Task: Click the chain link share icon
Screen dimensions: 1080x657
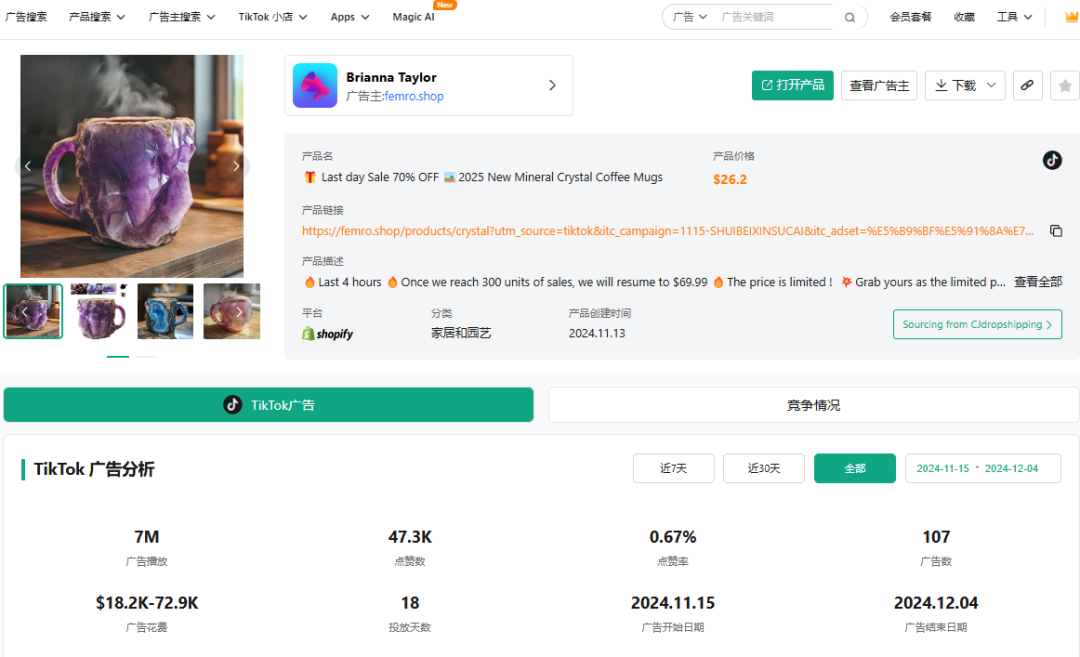Action: pyautogui.click(x=1027, y=85)
